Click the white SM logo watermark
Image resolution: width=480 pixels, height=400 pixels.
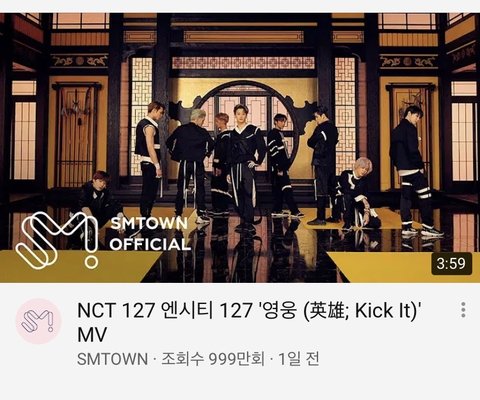point(57,240)
